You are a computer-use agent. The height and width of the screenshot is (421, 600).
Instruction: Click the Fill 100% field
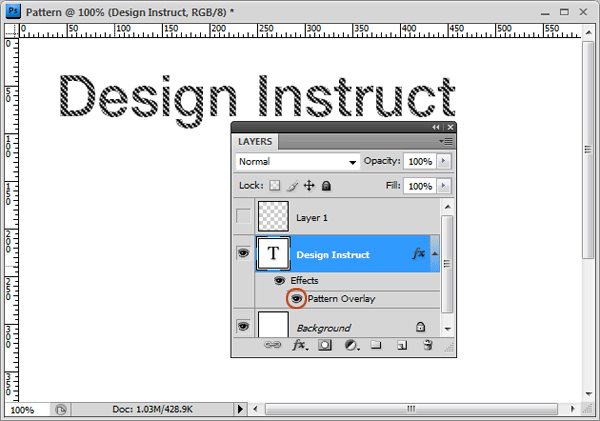[x=420, y=186]
